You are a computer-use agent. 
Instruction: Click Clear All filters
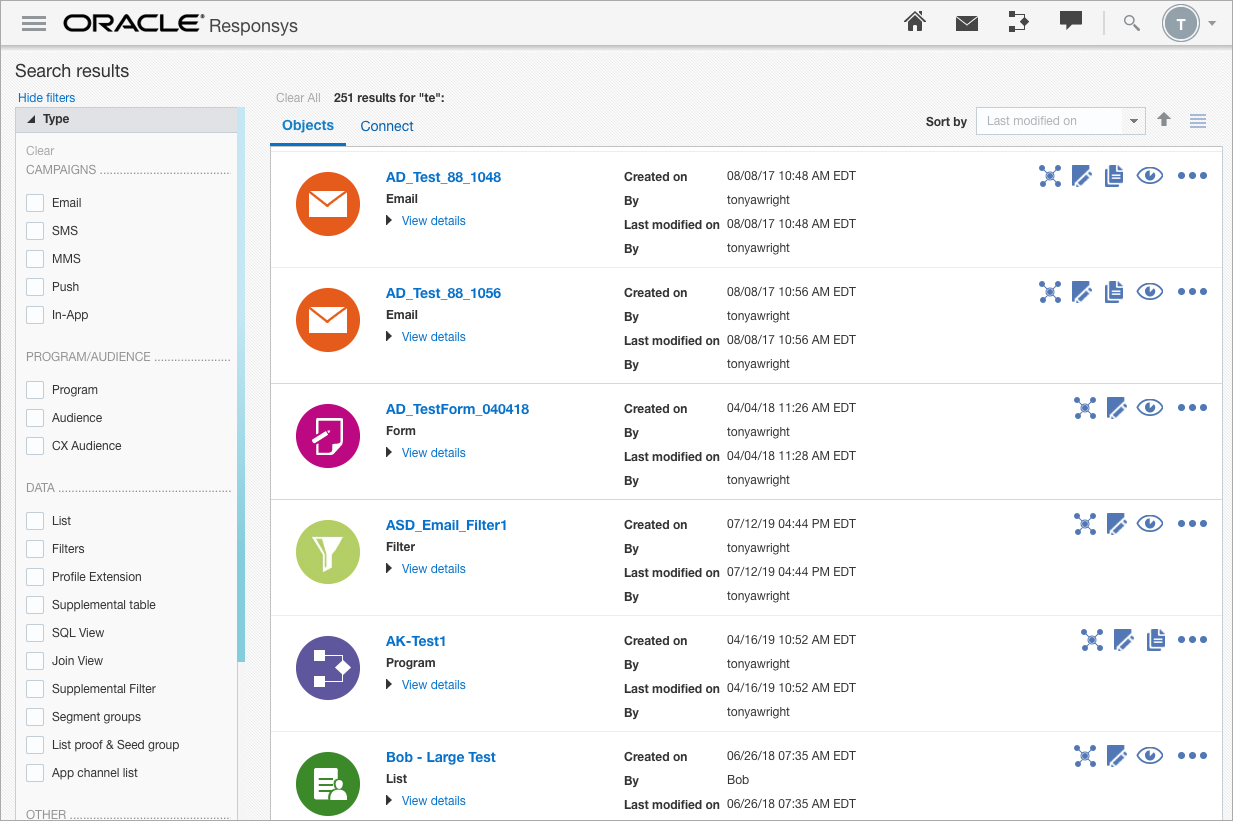tap(298, 98)
